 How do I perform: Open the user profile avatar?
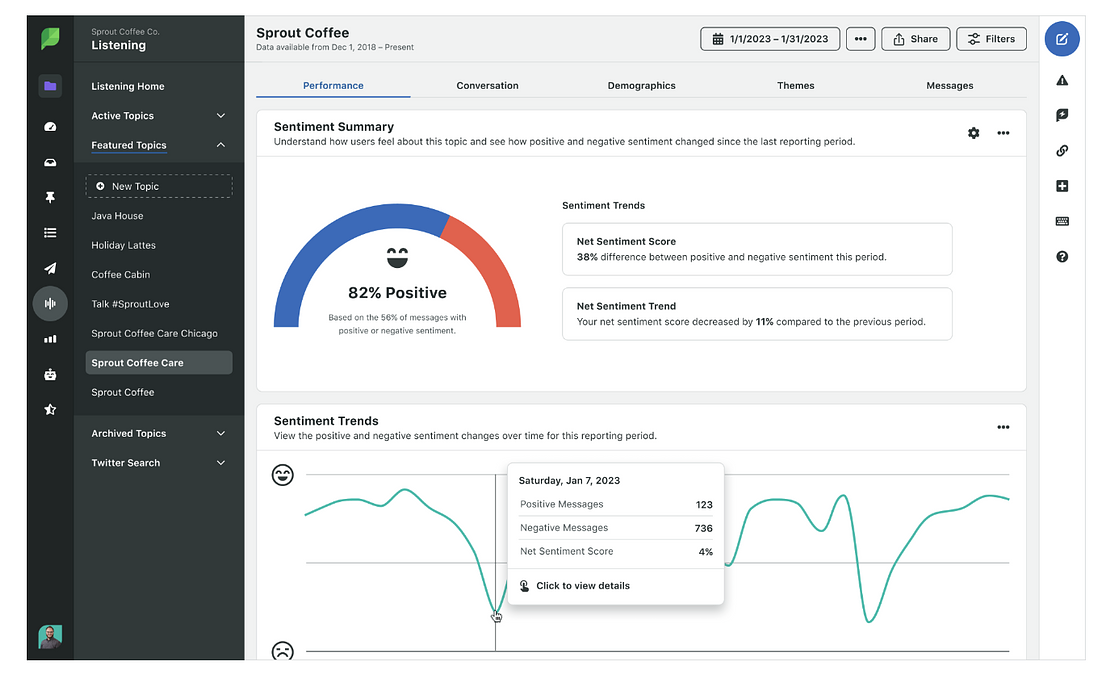50,637
